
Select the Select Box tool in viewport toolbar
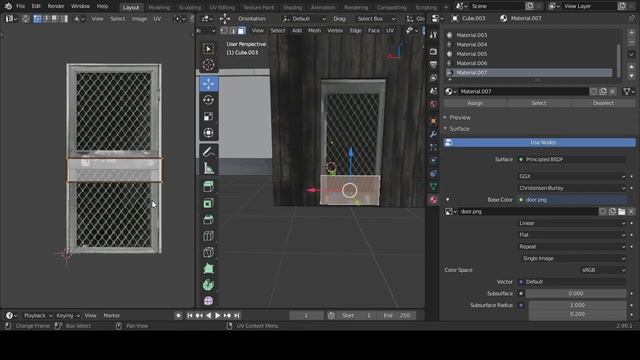click(208, 49)
